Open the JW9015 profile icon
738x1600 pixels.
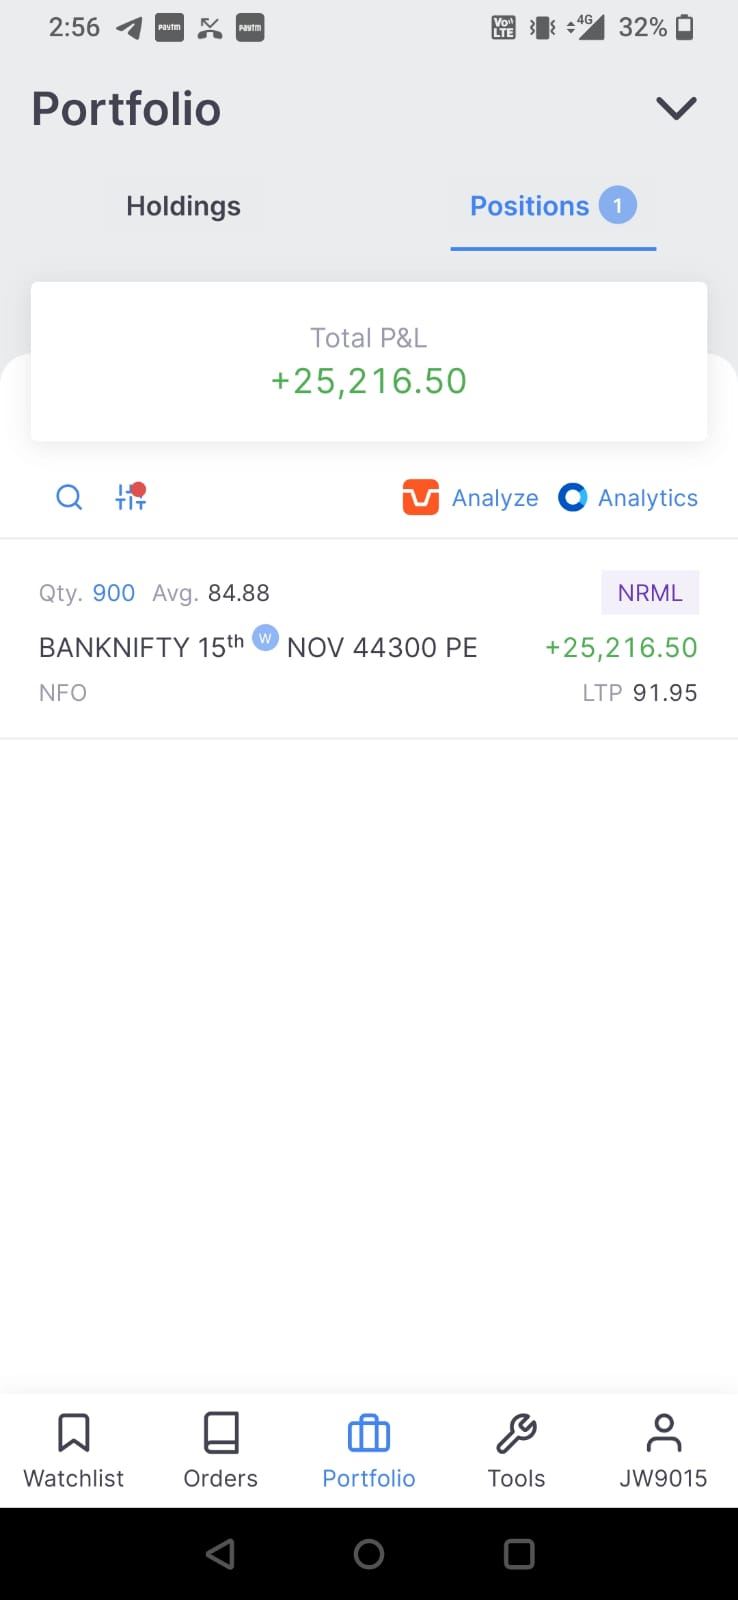click(663, 1432)
